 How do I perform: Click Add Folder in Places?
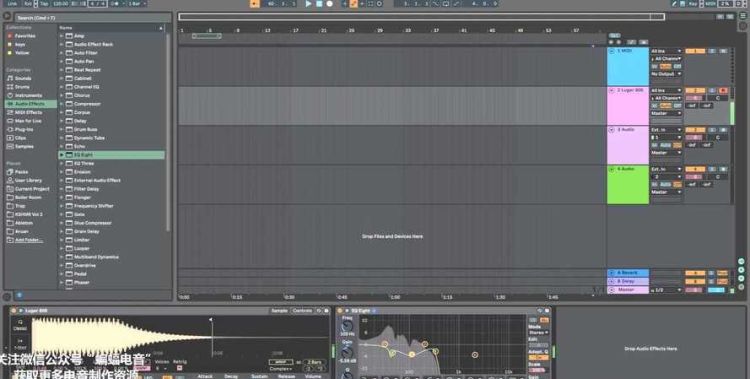point(29,240)
